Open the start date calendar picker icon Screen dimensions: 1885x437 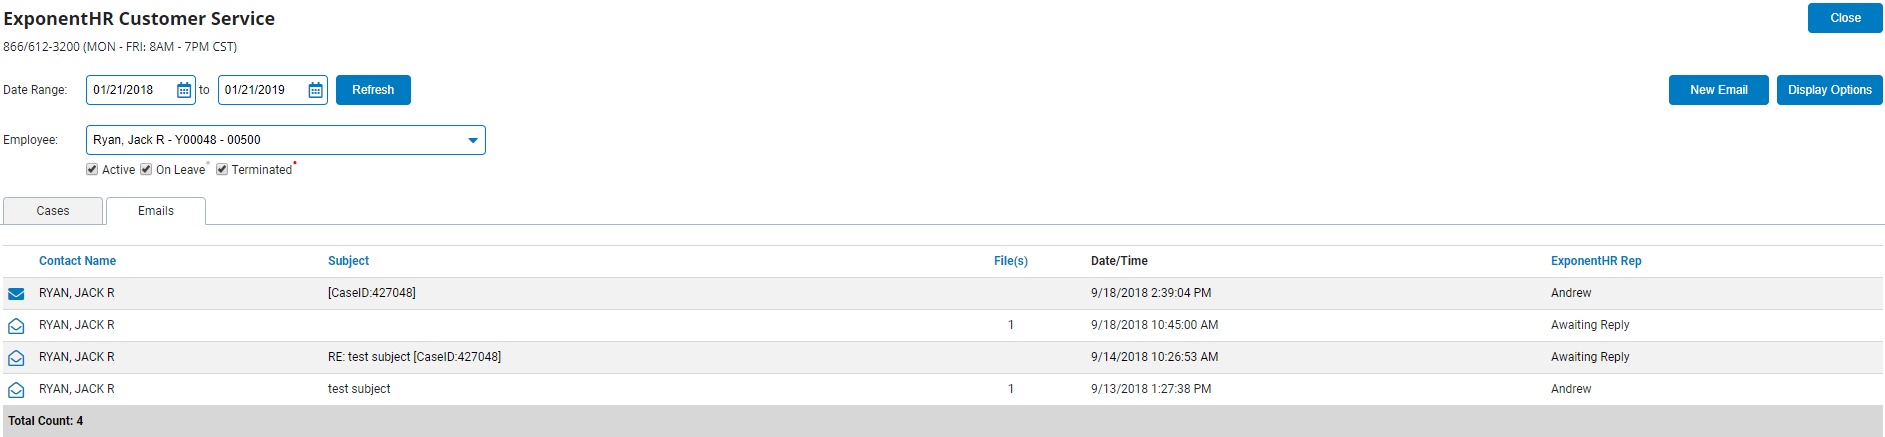coord(184,90)
